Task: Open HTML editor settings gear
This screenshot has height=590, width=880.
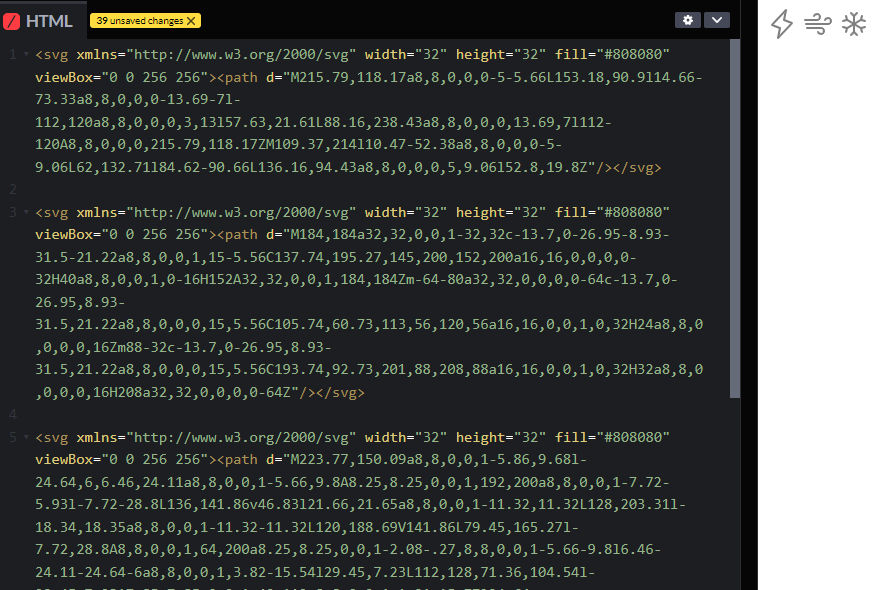Action: (x=688, y=20)
